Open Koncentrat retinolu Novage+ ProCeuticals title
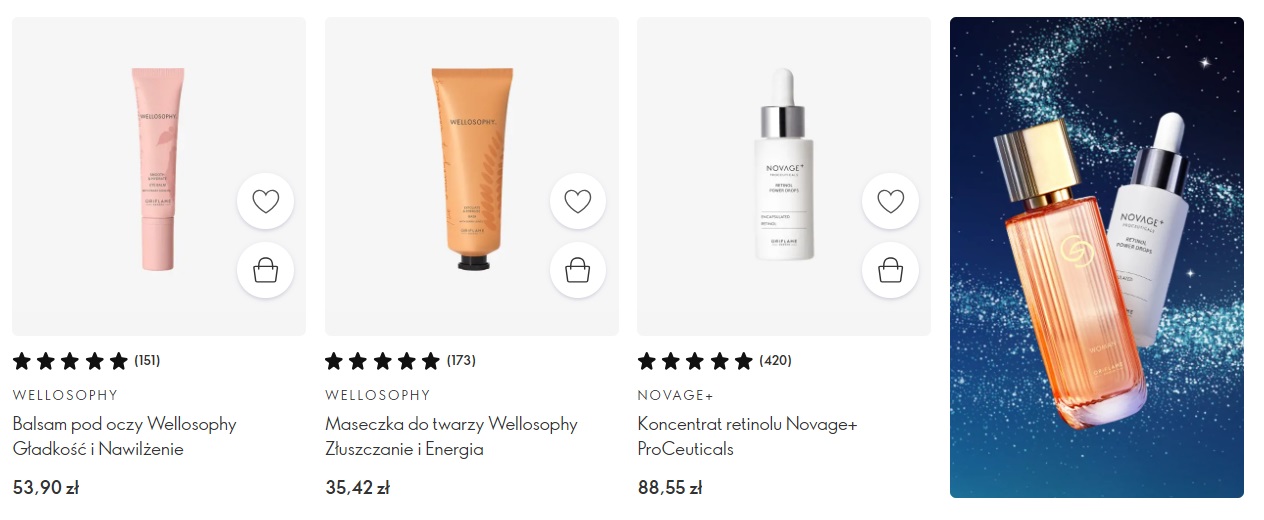Screen dimensions: 1264x520 (748, 436)
